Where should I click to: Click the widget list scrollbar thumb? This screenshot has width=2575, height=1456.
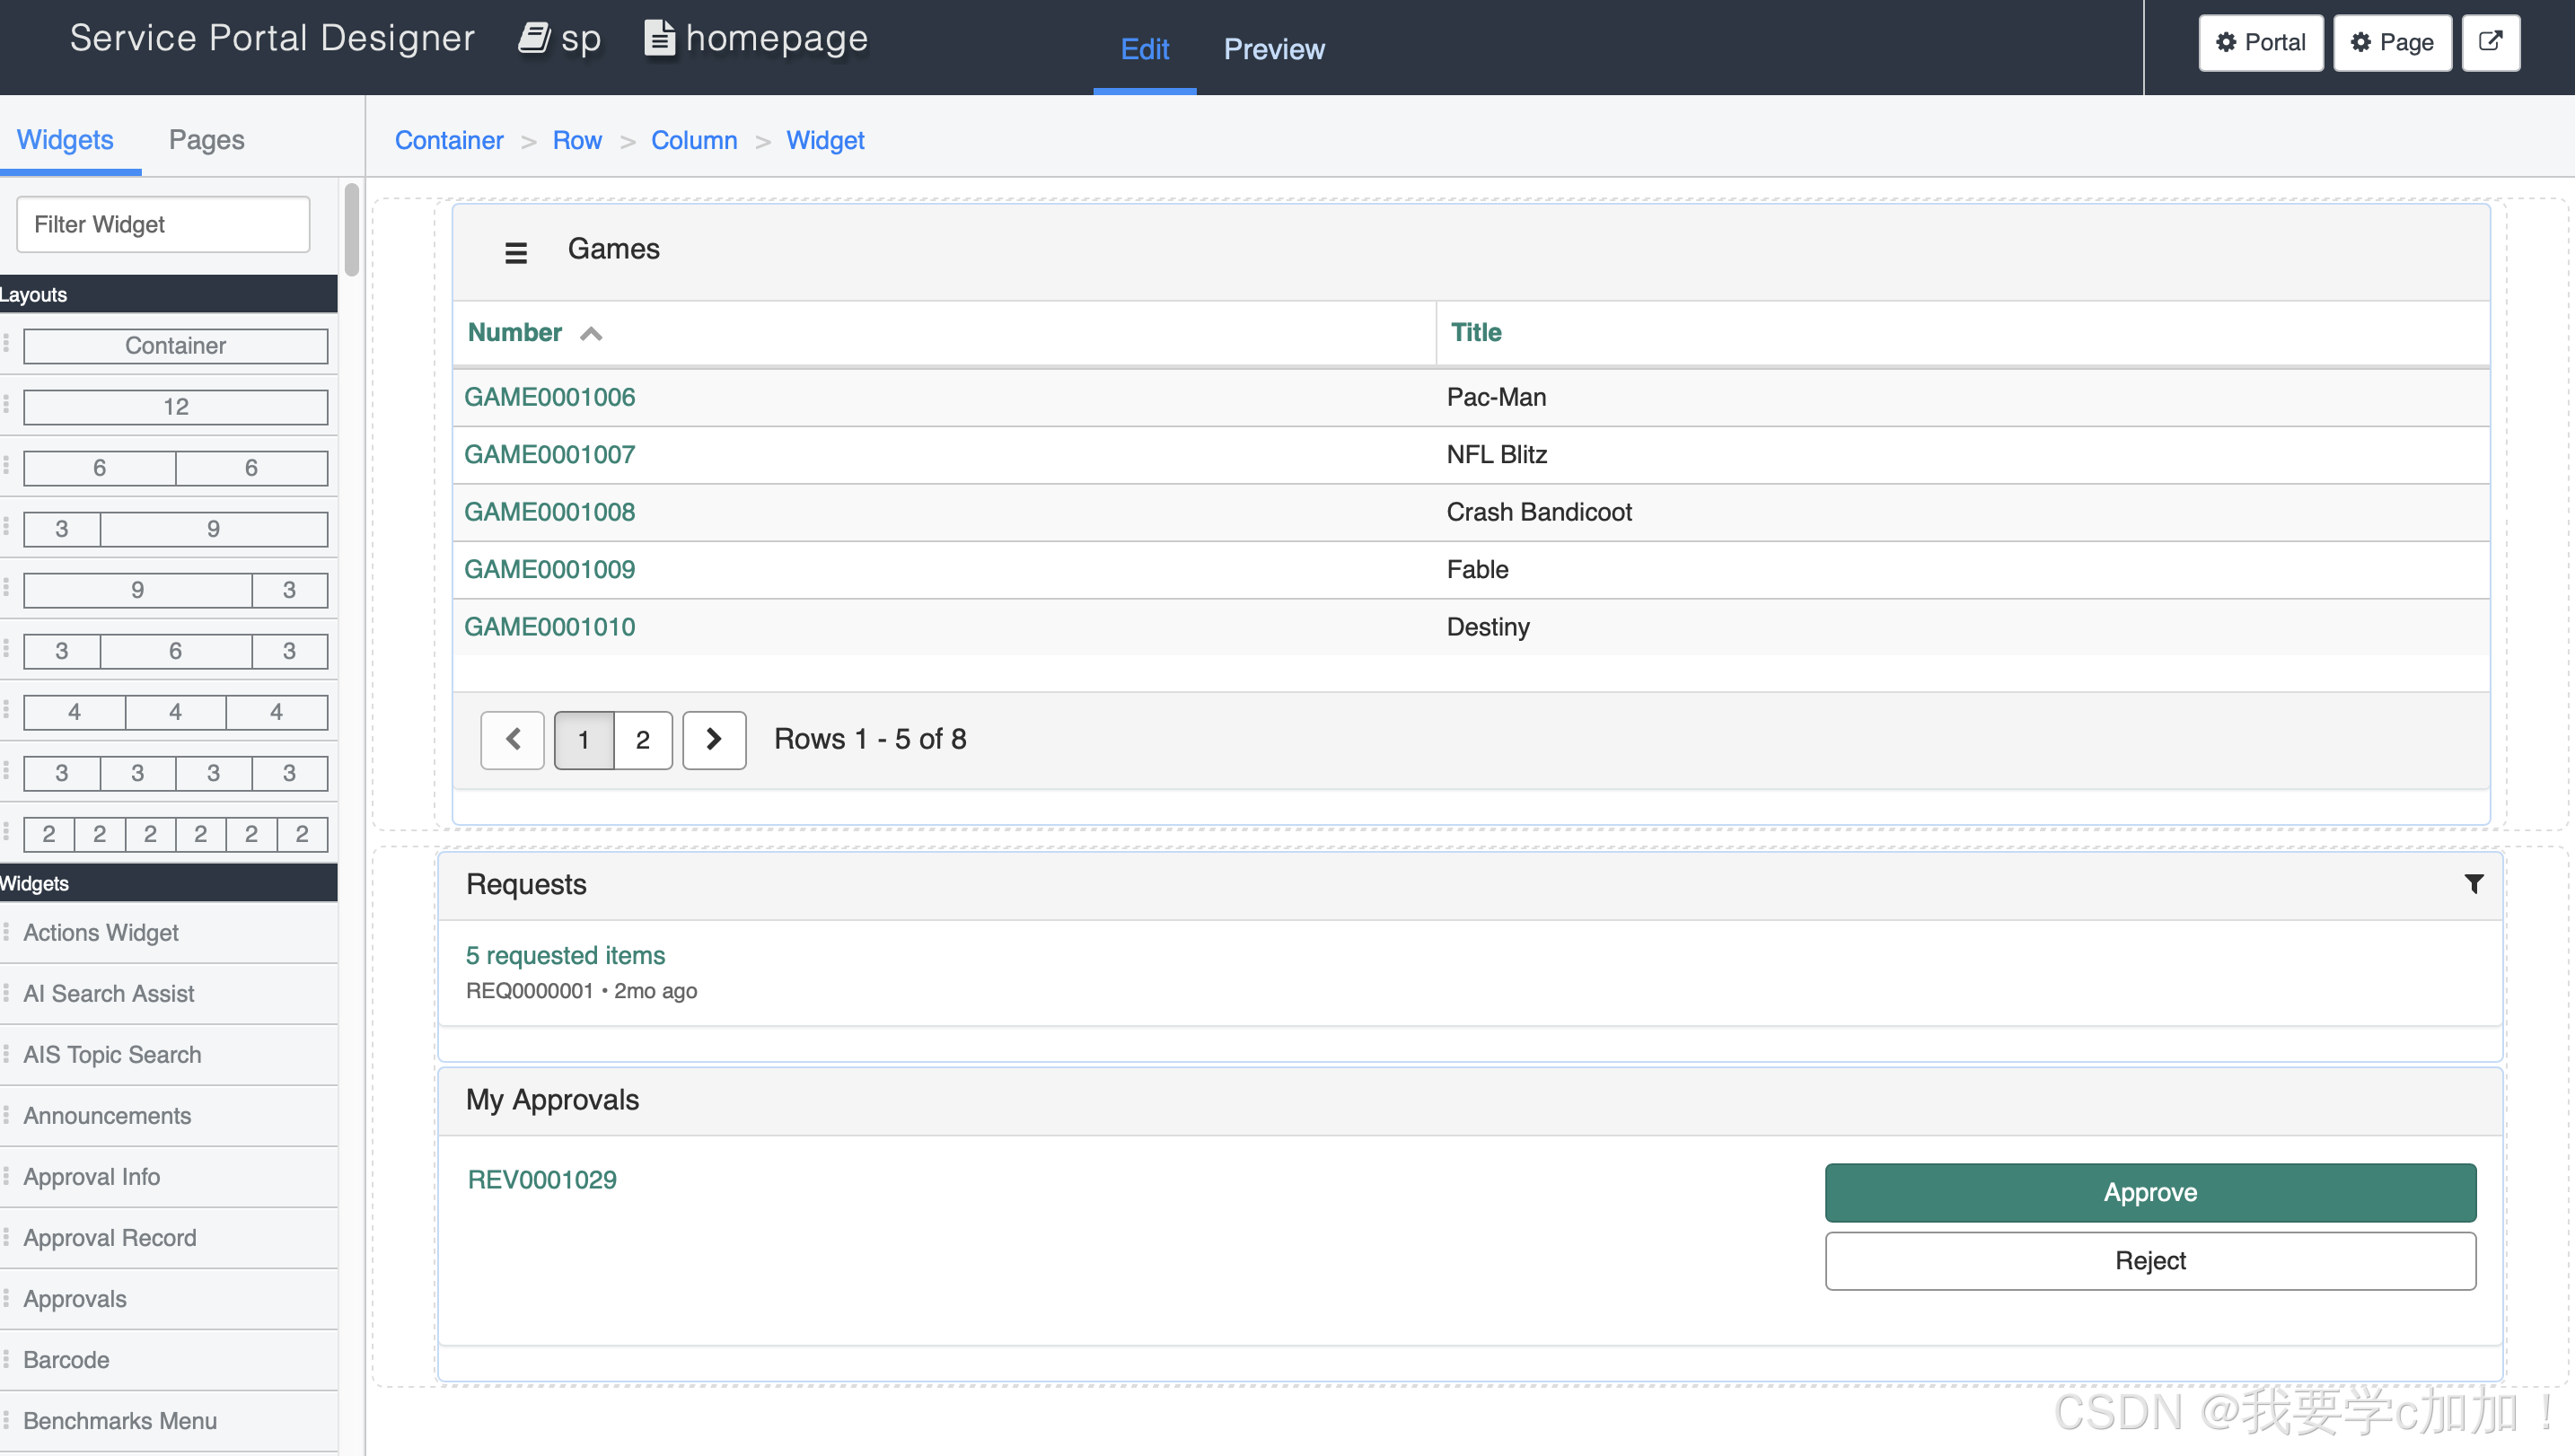pyautogui.click(x=351, y=230)
